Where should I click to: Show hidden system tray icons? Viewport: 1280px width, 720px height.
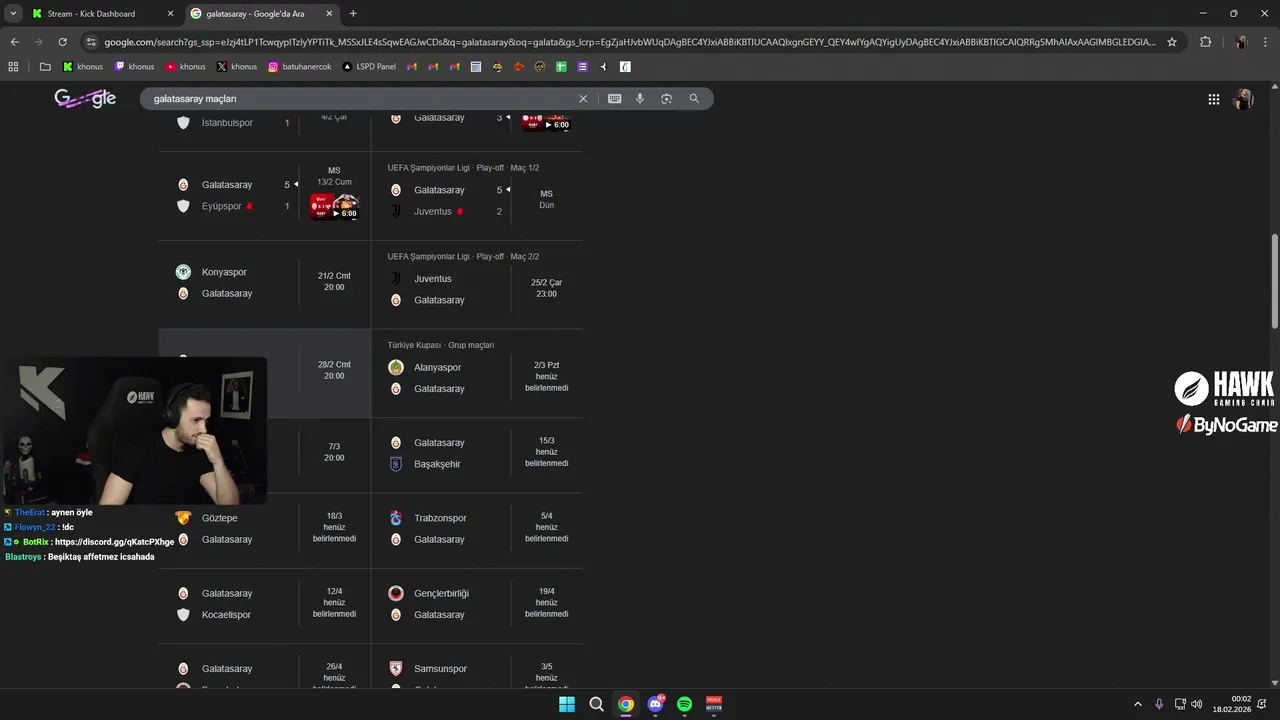click(1137, 704)
